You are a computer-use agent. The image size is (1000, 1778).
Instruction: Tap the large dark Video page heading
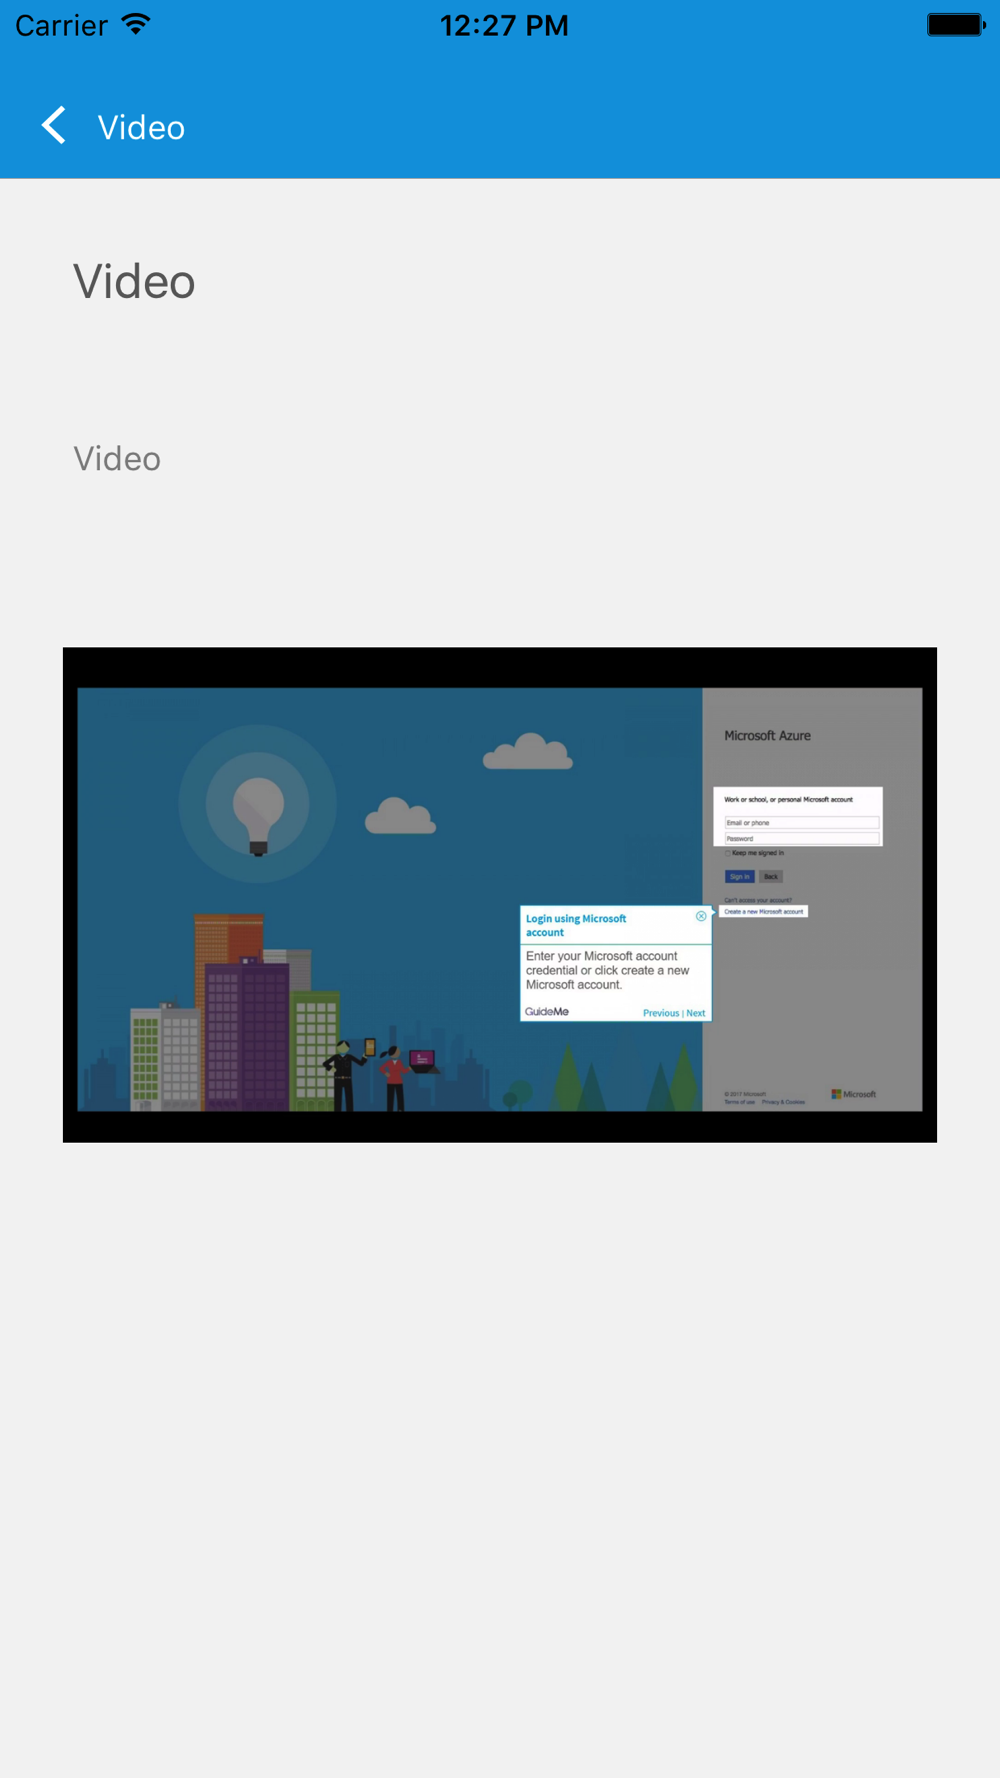(134, 282)
